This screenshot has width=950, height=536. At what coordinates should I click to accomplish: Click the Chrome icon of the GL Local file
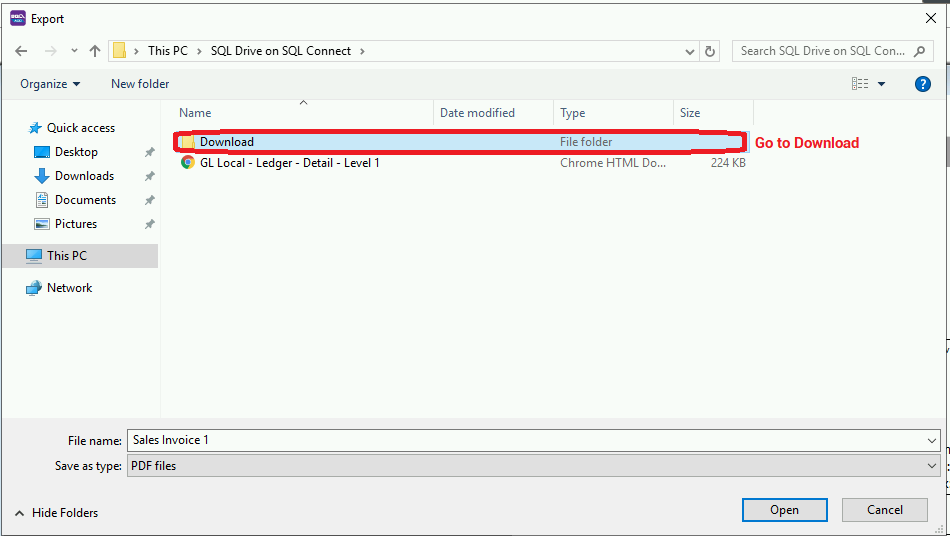pyautogui.click(x=188, y=162)
